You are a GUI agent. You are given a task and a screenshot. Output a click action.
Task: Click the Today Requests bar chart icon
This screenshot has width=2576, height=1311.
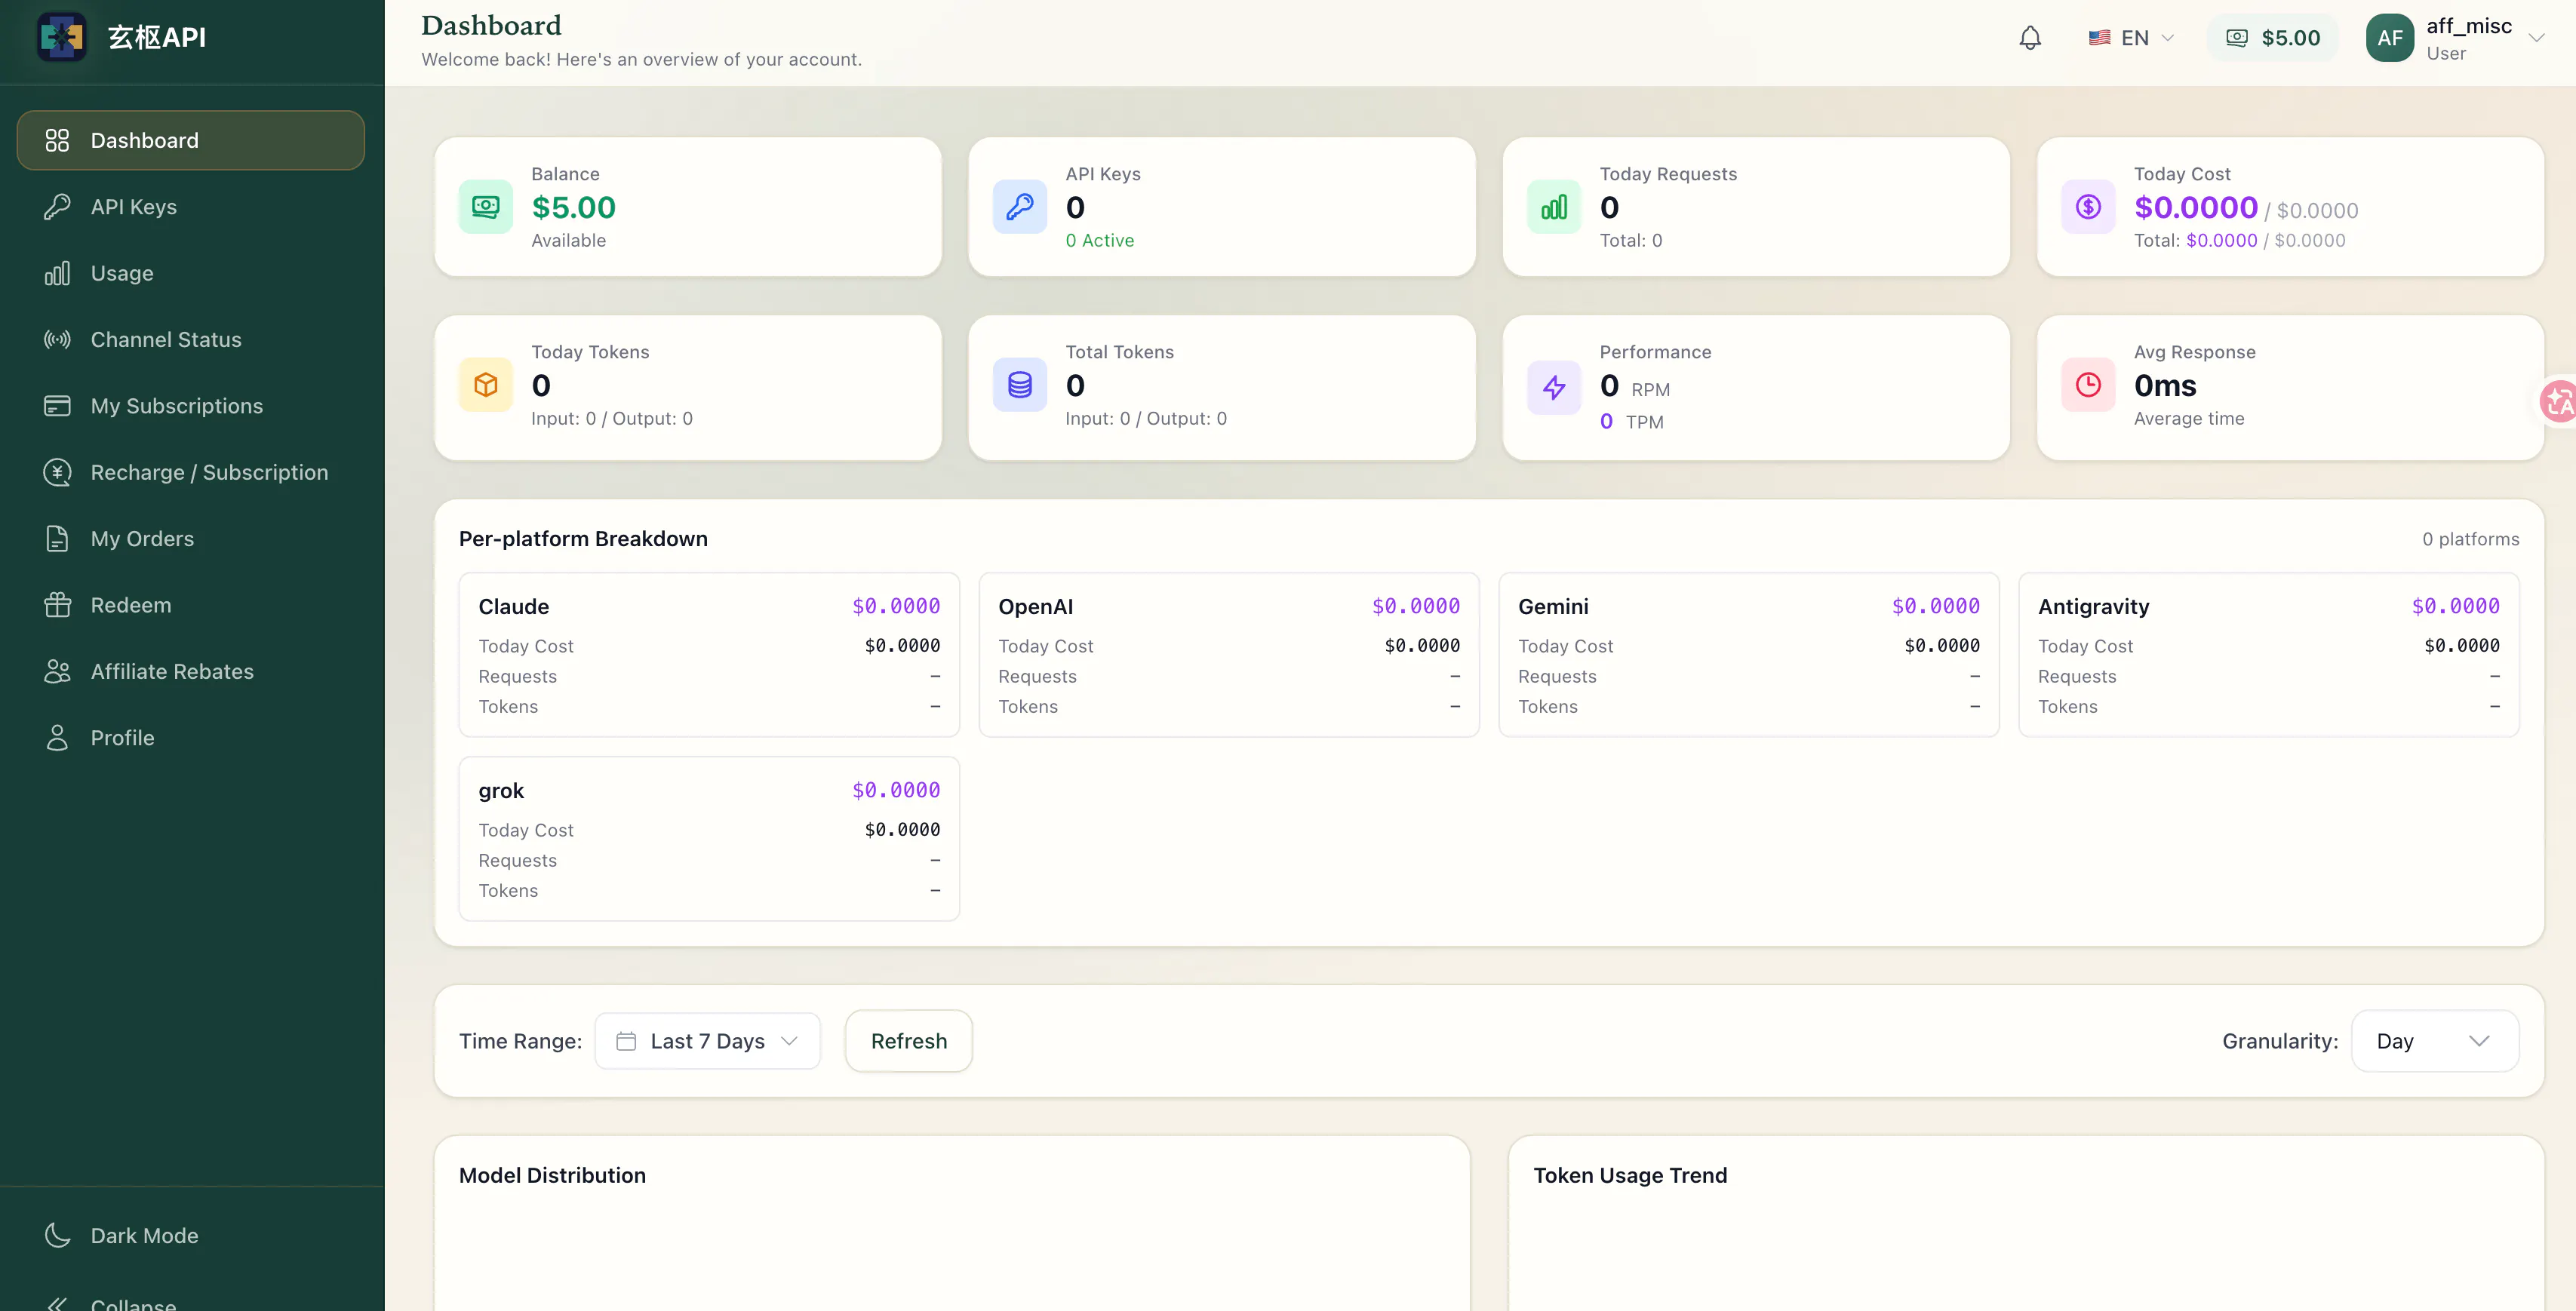1554,207
